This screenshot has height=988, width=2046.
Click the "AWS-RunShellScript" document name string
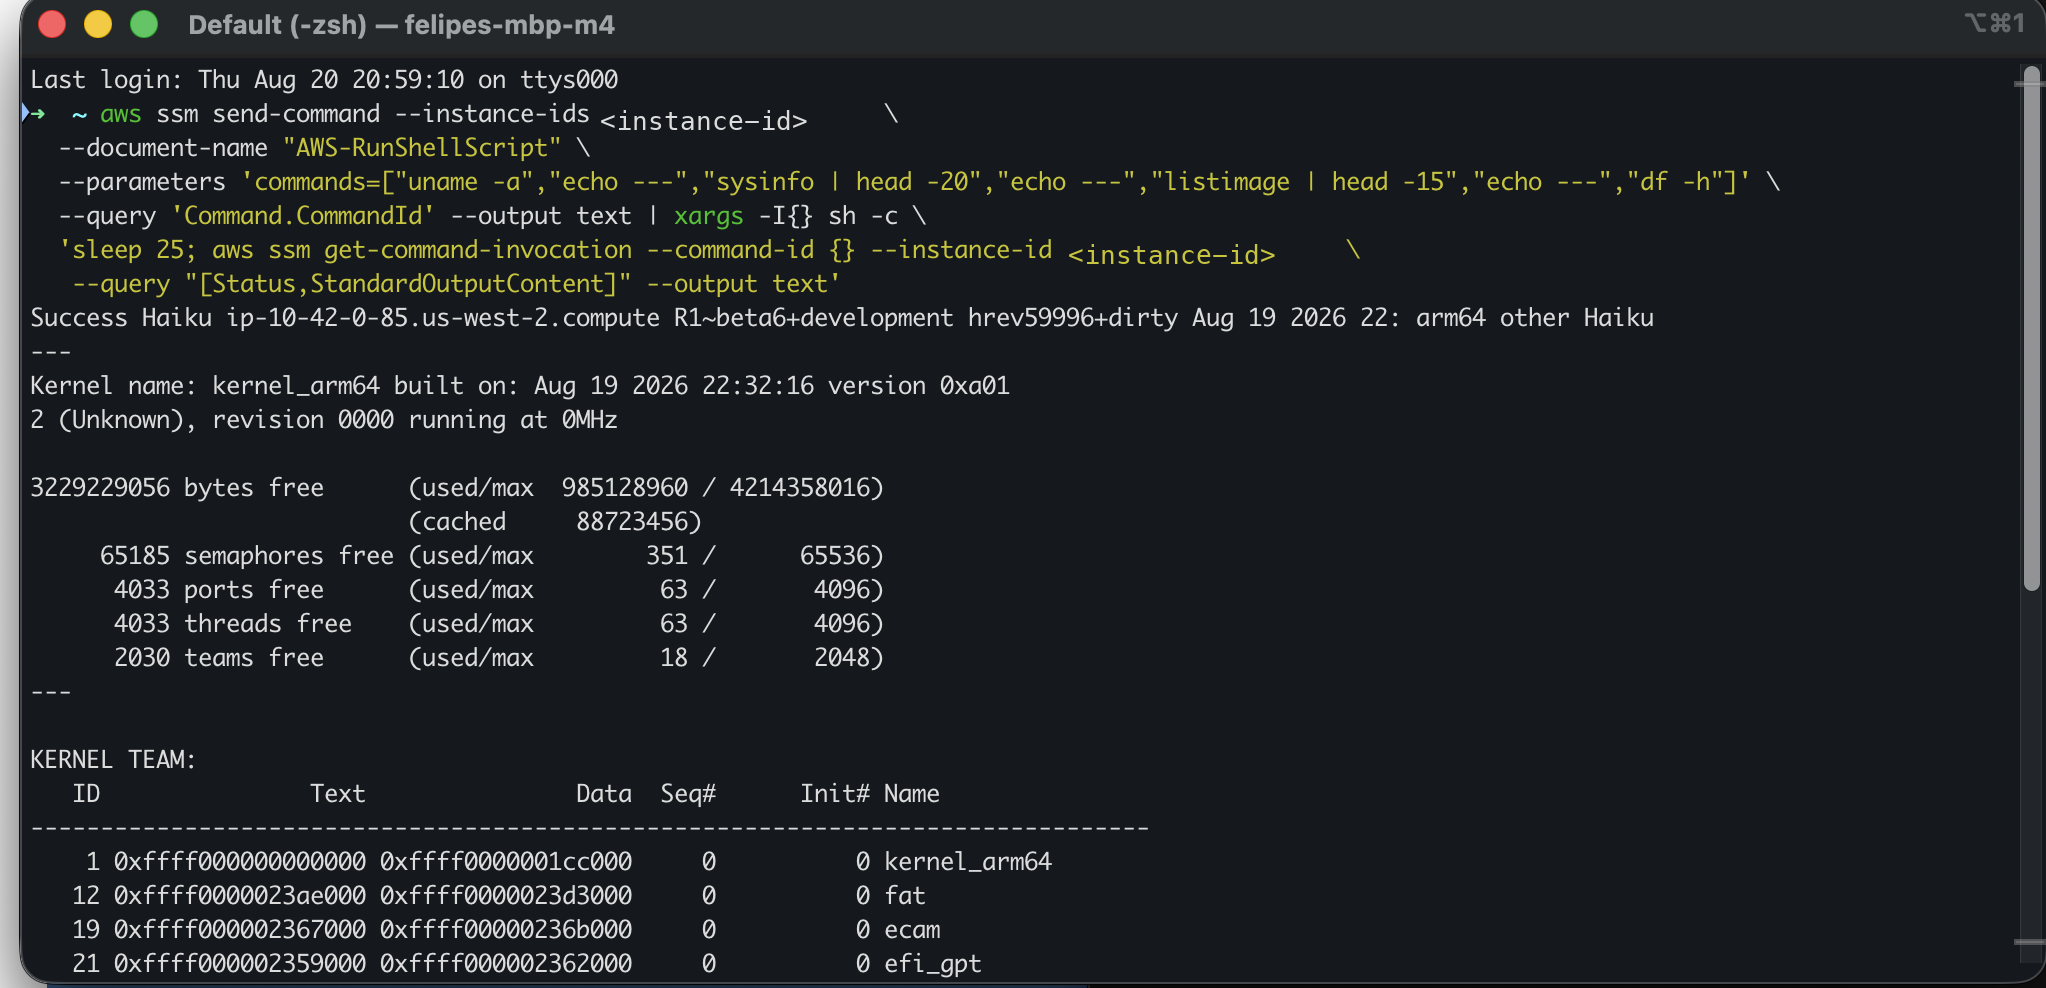point(422,148)
